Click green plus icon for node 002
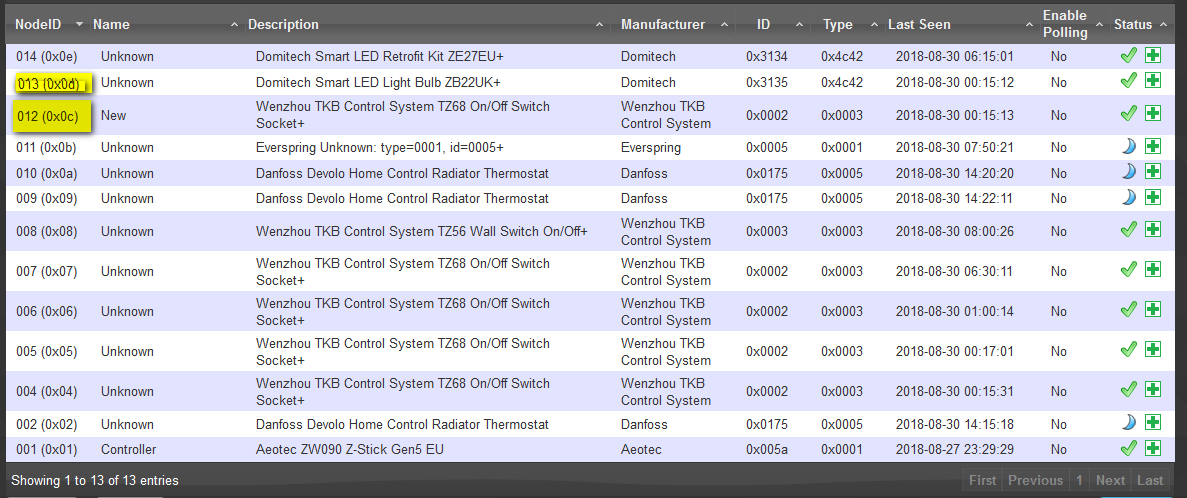This screenshot has height=498, width=1187. (1152, 422)
